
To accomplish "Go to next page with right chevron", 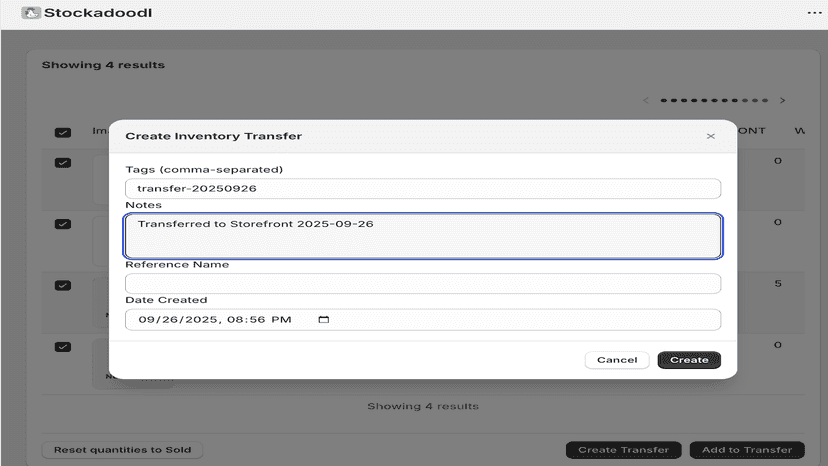I will click(783, 100).
